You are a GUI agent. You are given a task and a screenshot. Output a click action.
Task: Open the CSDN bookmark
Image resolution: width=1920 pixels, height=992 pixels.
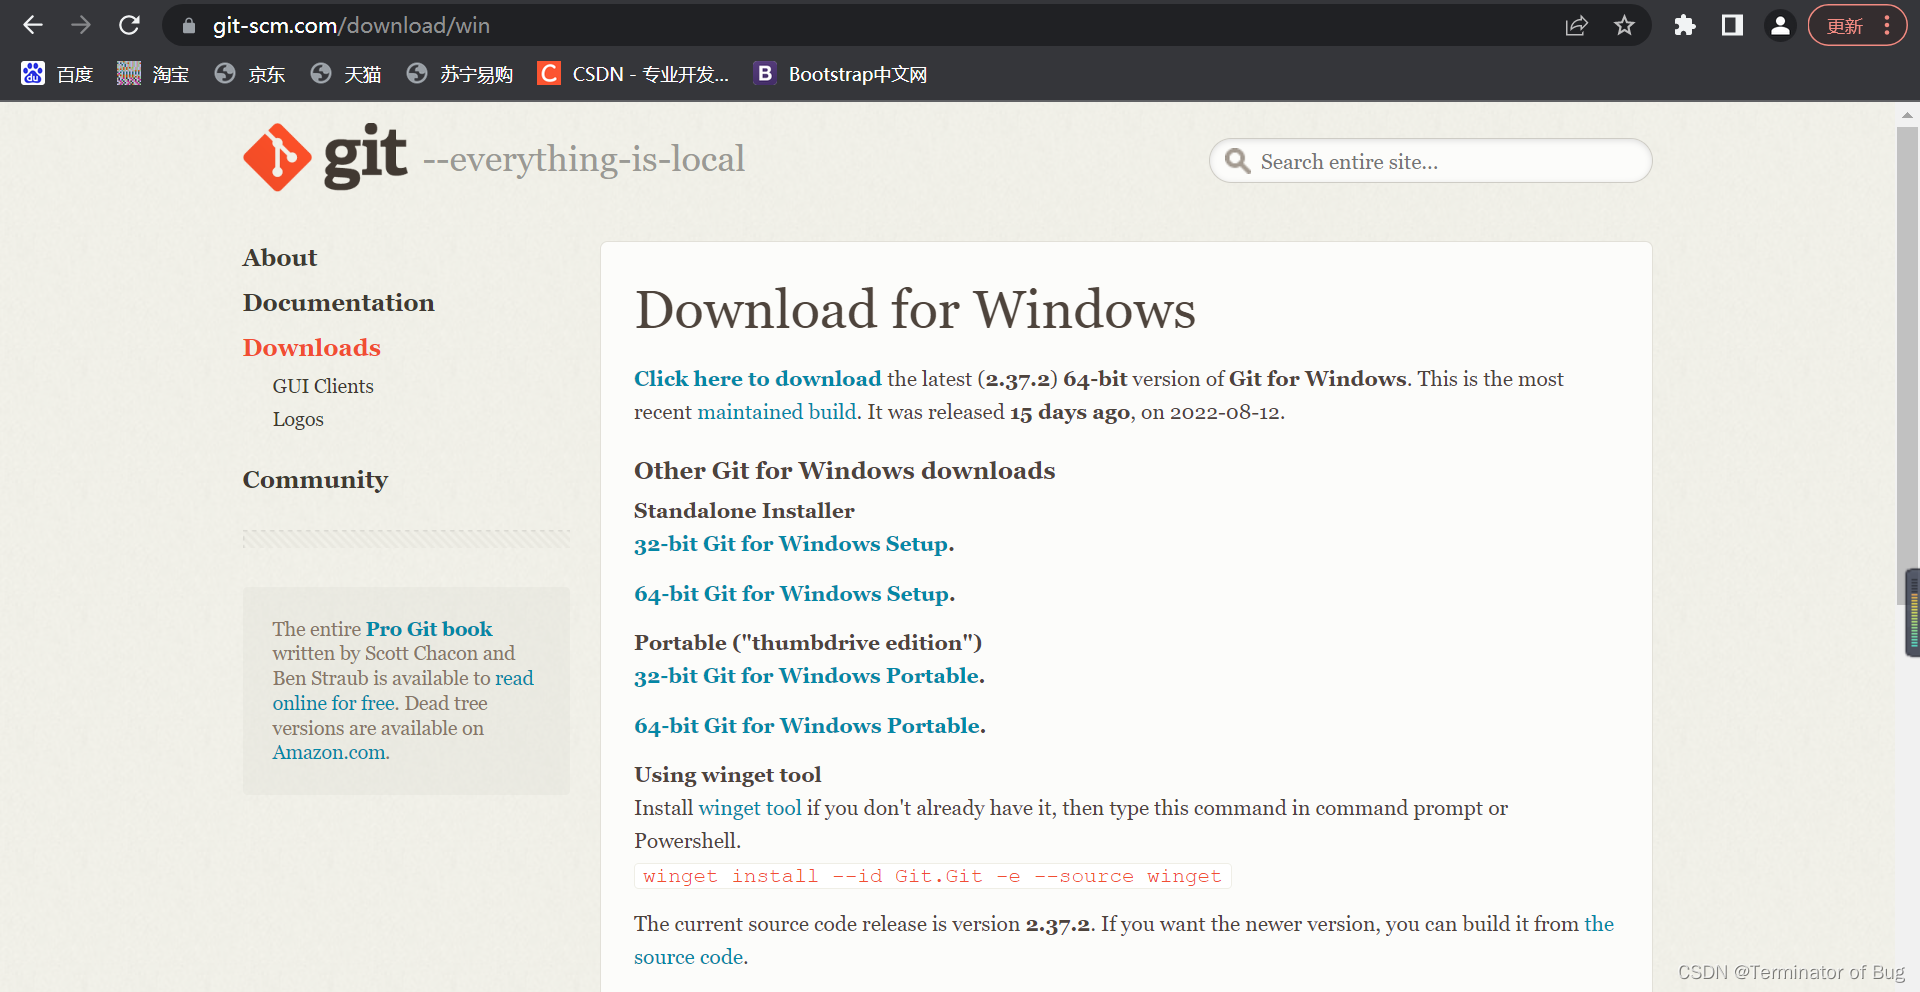(633, 74)
